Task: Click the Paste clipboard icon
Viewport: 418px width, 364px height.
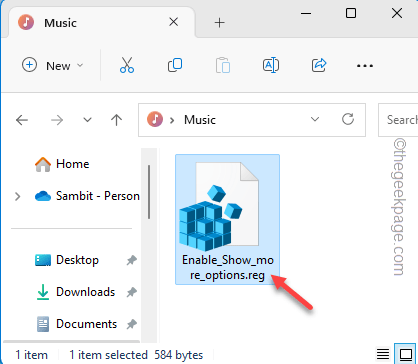Action: [223, 65]
